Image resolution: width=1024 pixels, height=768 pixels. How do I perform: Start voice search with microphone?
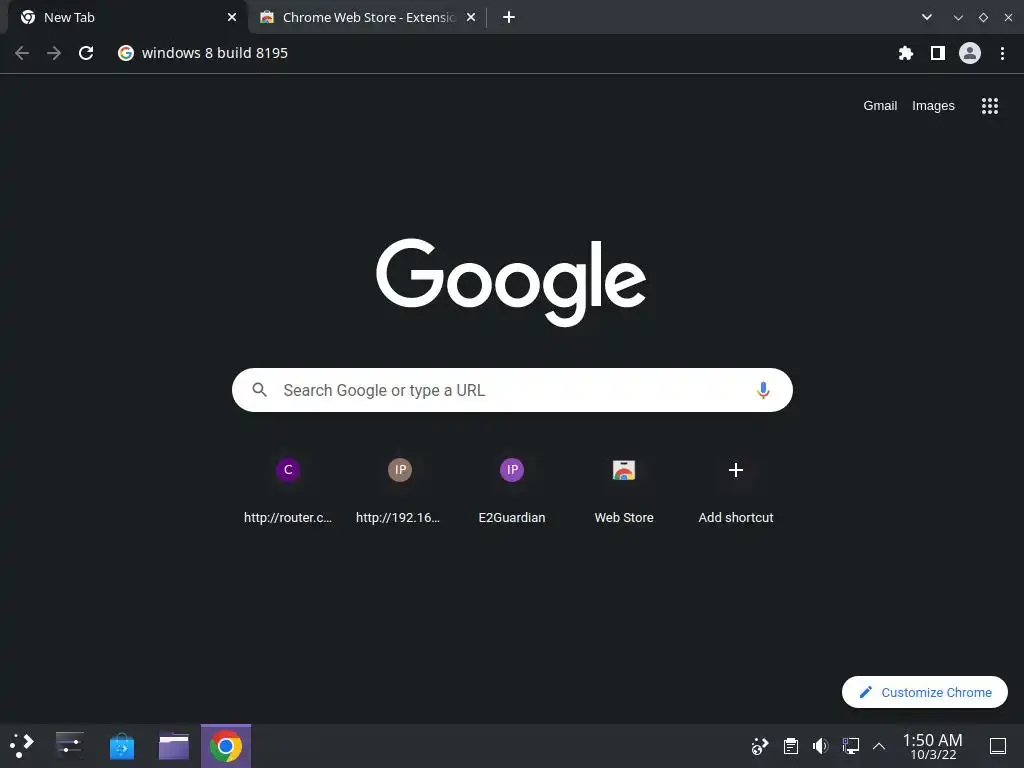pos(763,390)
